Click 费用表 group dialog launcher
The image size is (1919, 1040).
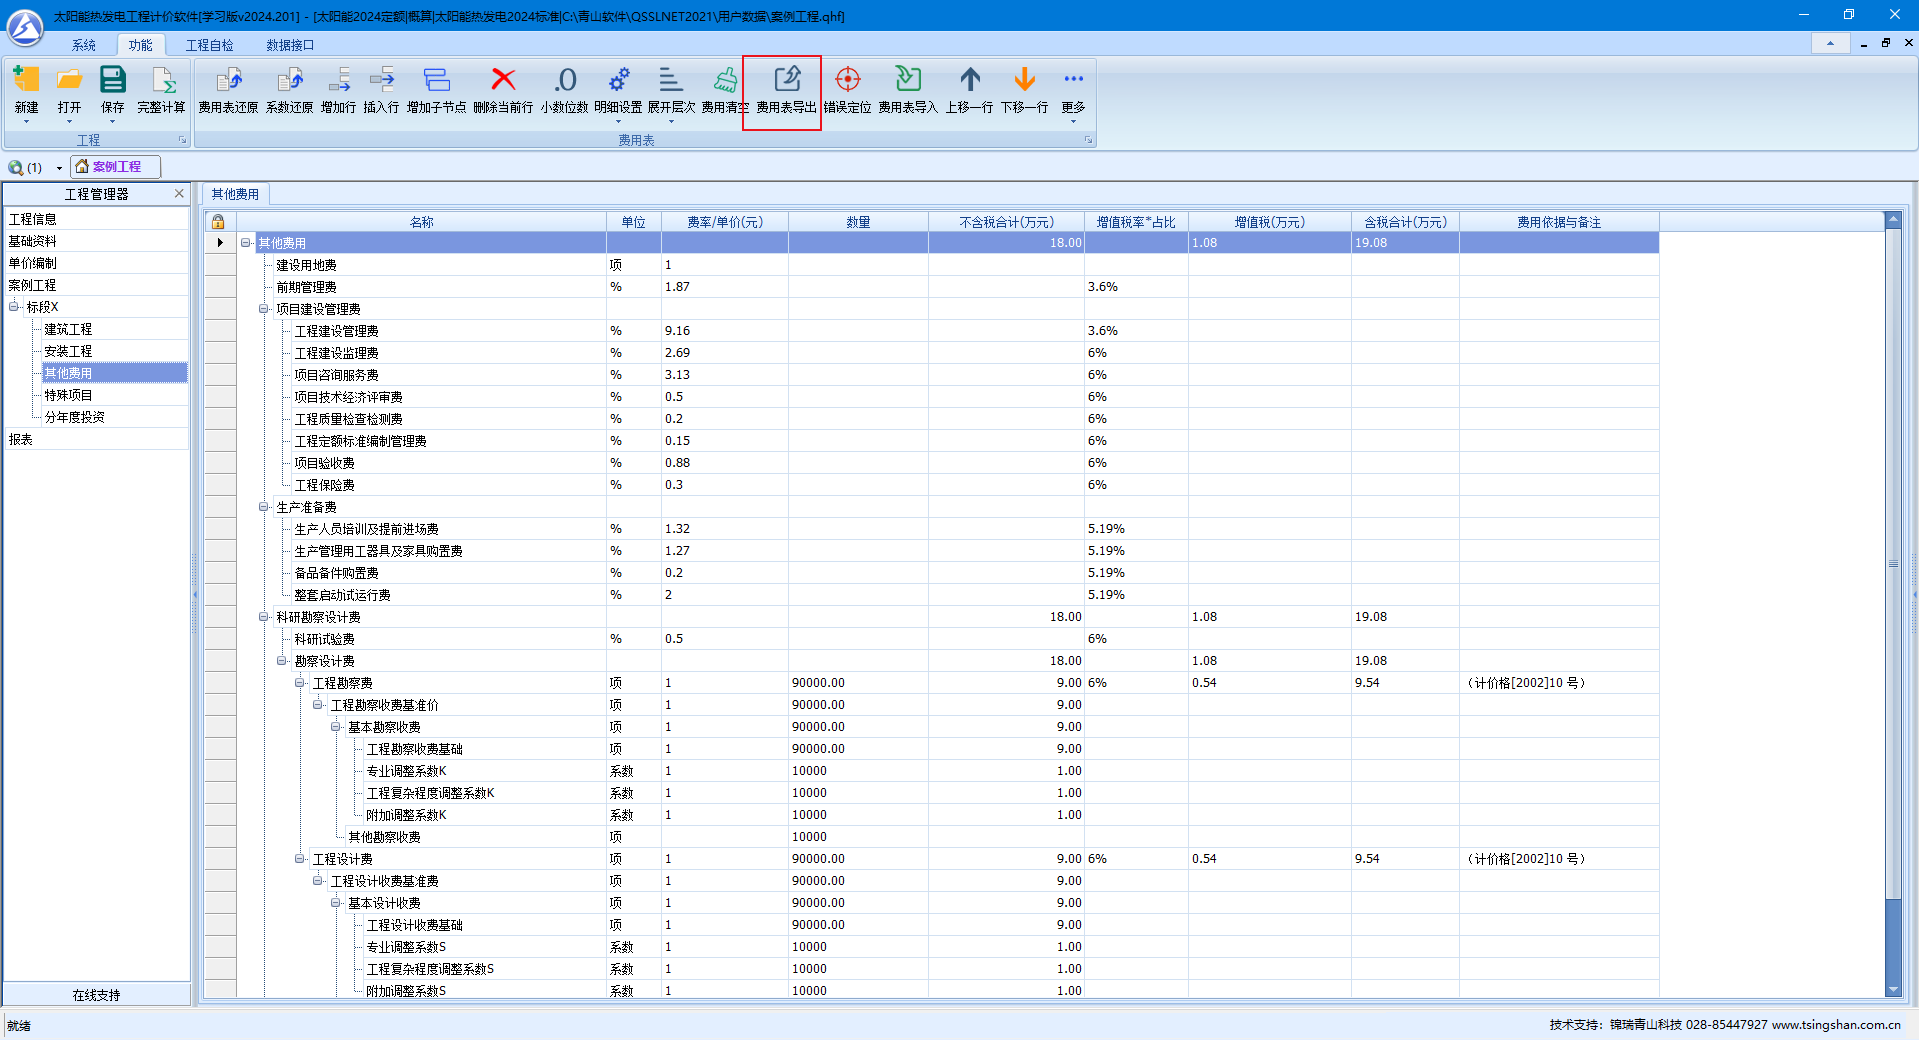1088,140
